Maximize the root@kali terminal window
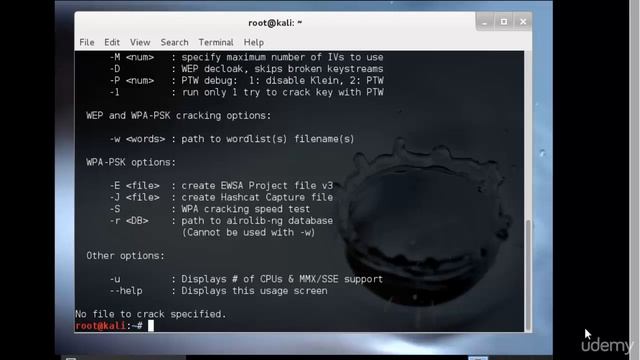 click(504, 22)
